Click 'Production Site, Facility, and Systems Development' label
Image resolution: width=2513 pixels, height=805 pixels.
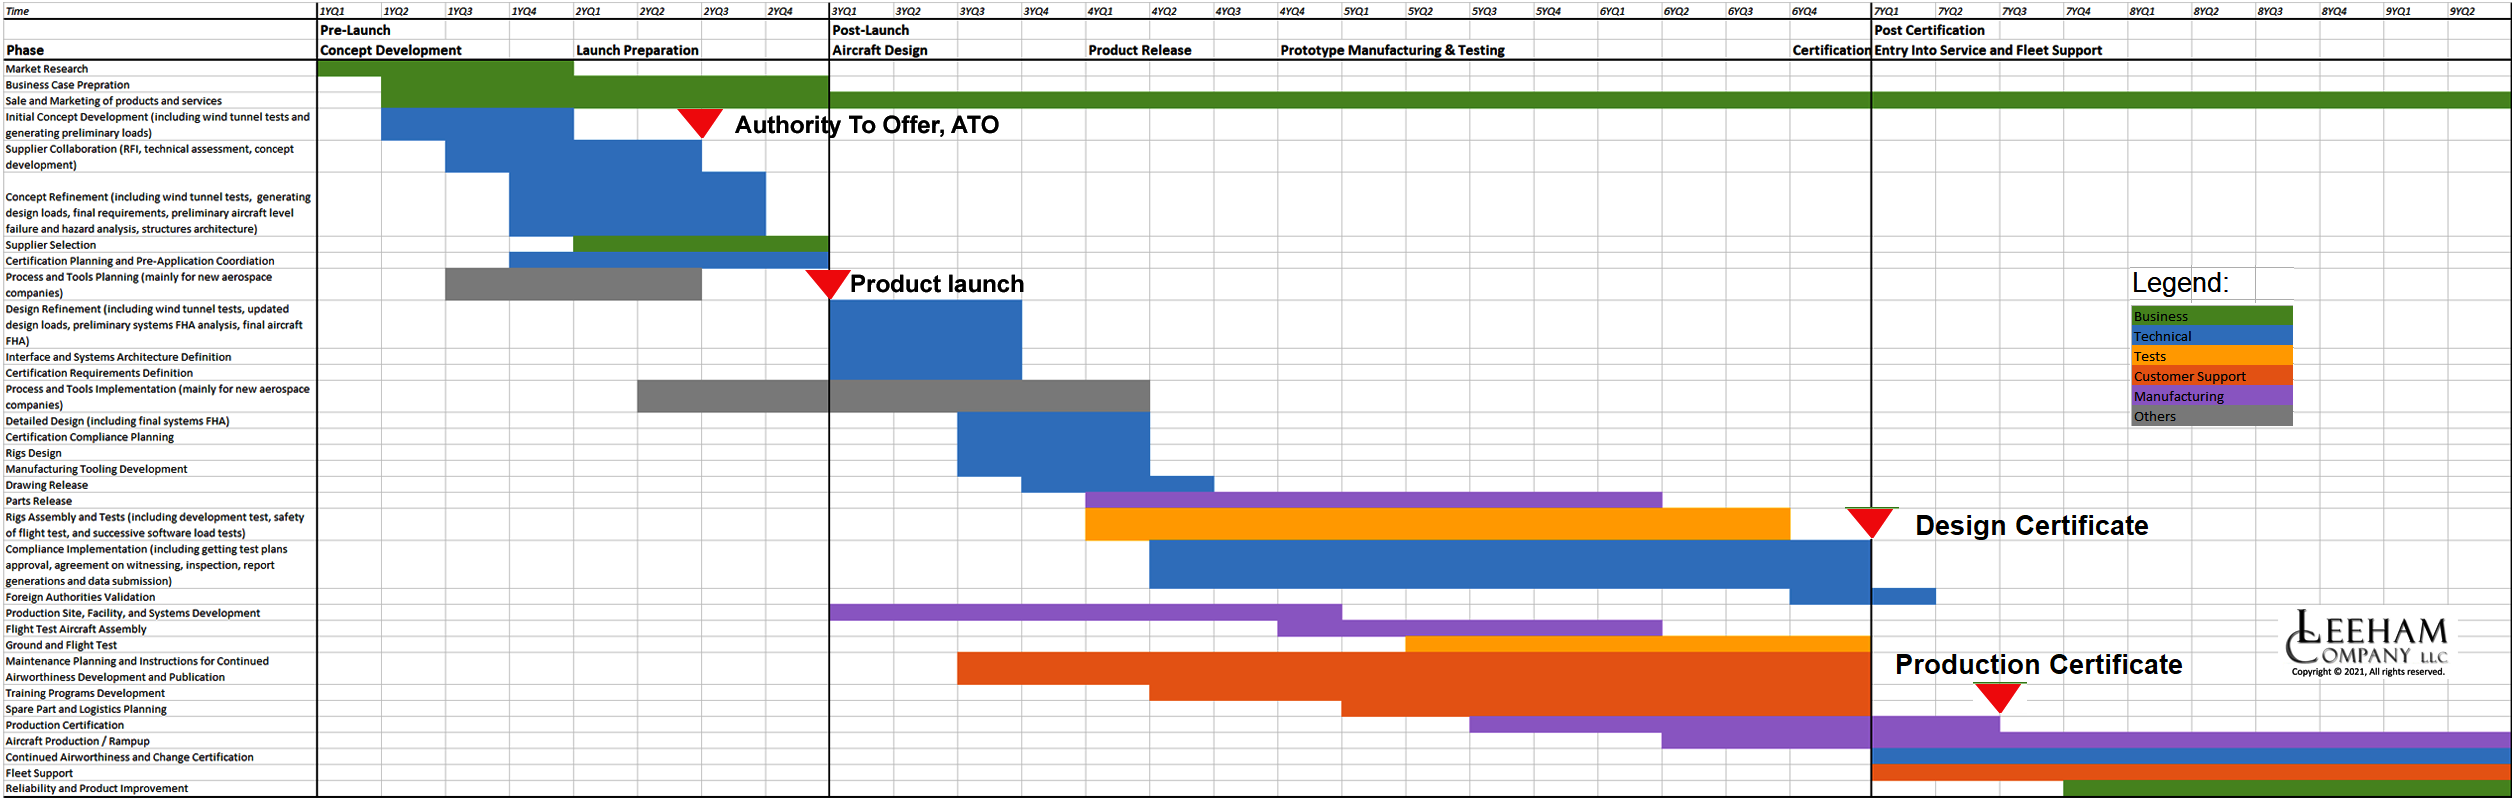click(133, 613)
